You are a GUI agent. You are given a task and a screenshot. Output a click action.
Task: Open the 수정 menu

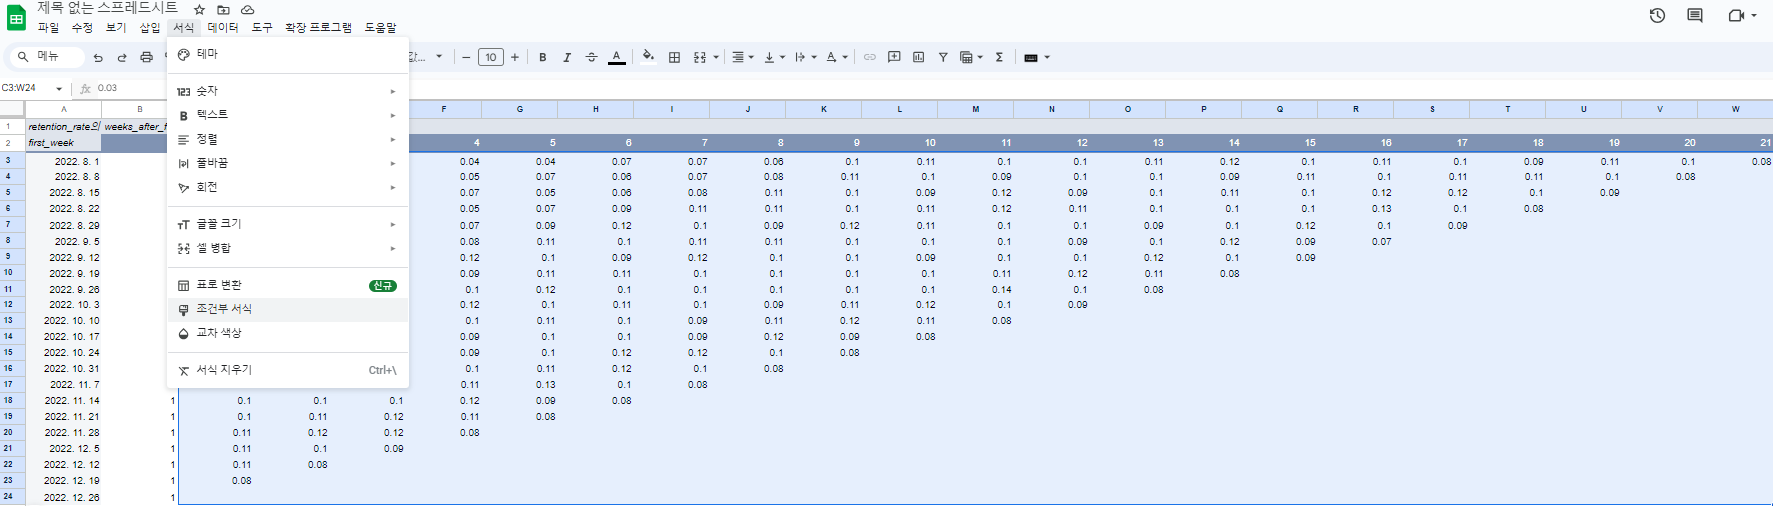pyautogui.click(x=82, y=27)
